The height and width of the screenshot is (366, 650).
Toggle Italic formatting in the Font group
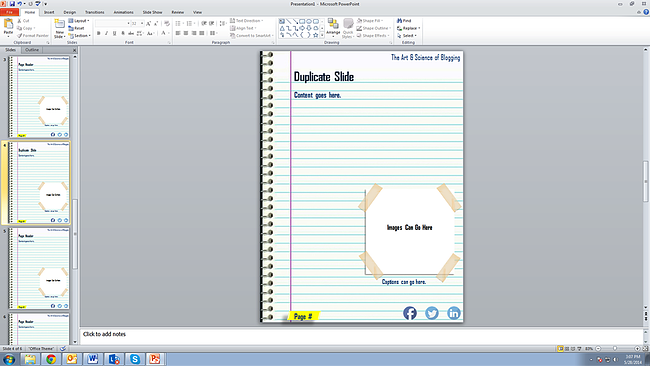click(107, 33)
